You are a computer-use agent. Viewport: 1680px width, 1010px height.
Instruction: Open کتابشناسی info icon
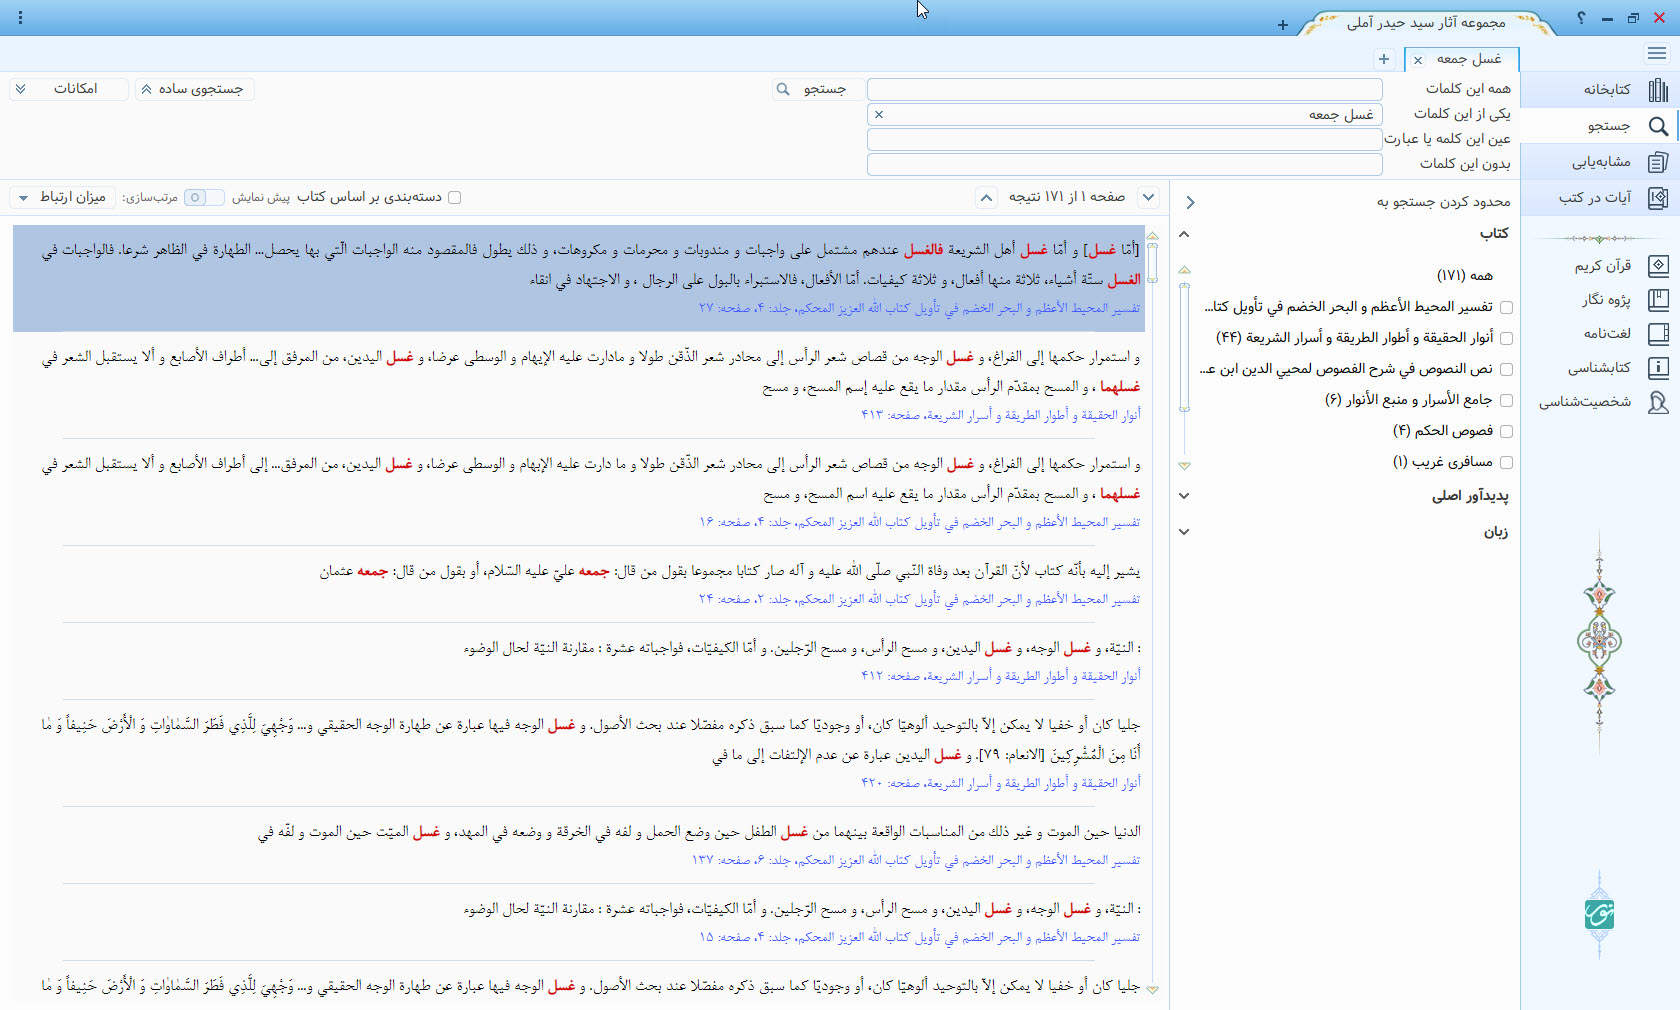click(1657, 368)
